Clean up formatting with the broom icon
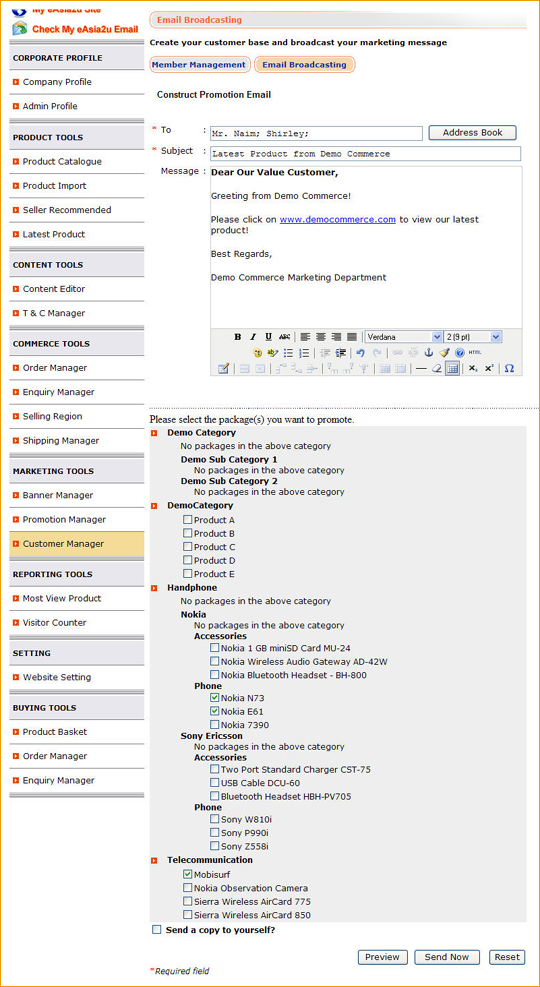The height and width of the screenshot is (987, 540). (444, 353)
